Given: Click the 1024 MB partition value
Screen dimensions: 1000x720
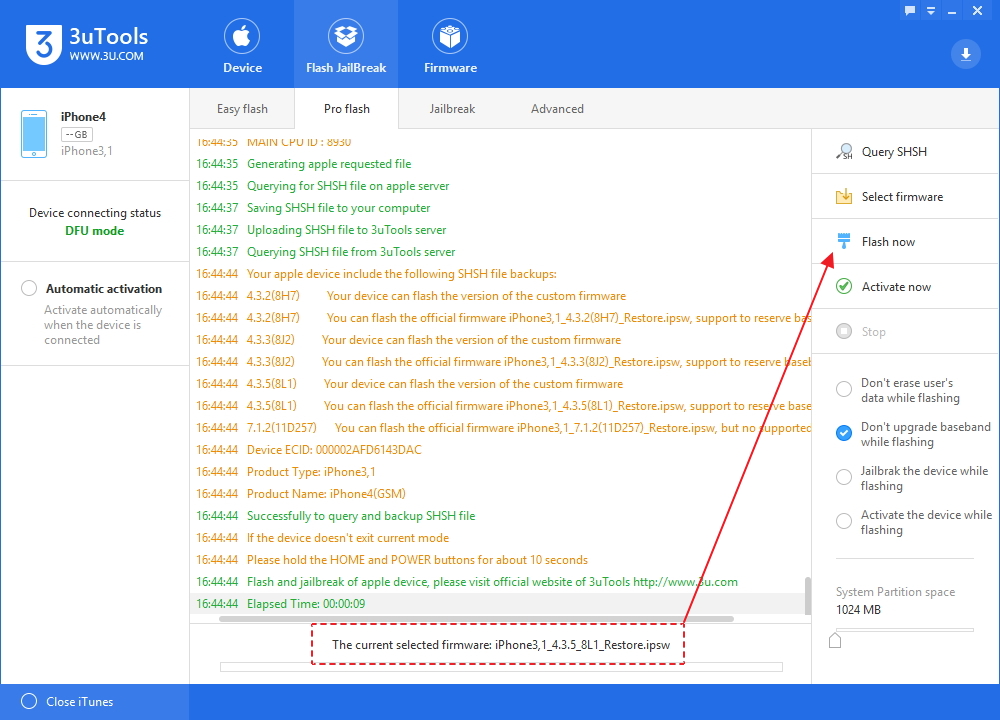Looking at the screenshot, I should tap(858, 610).
